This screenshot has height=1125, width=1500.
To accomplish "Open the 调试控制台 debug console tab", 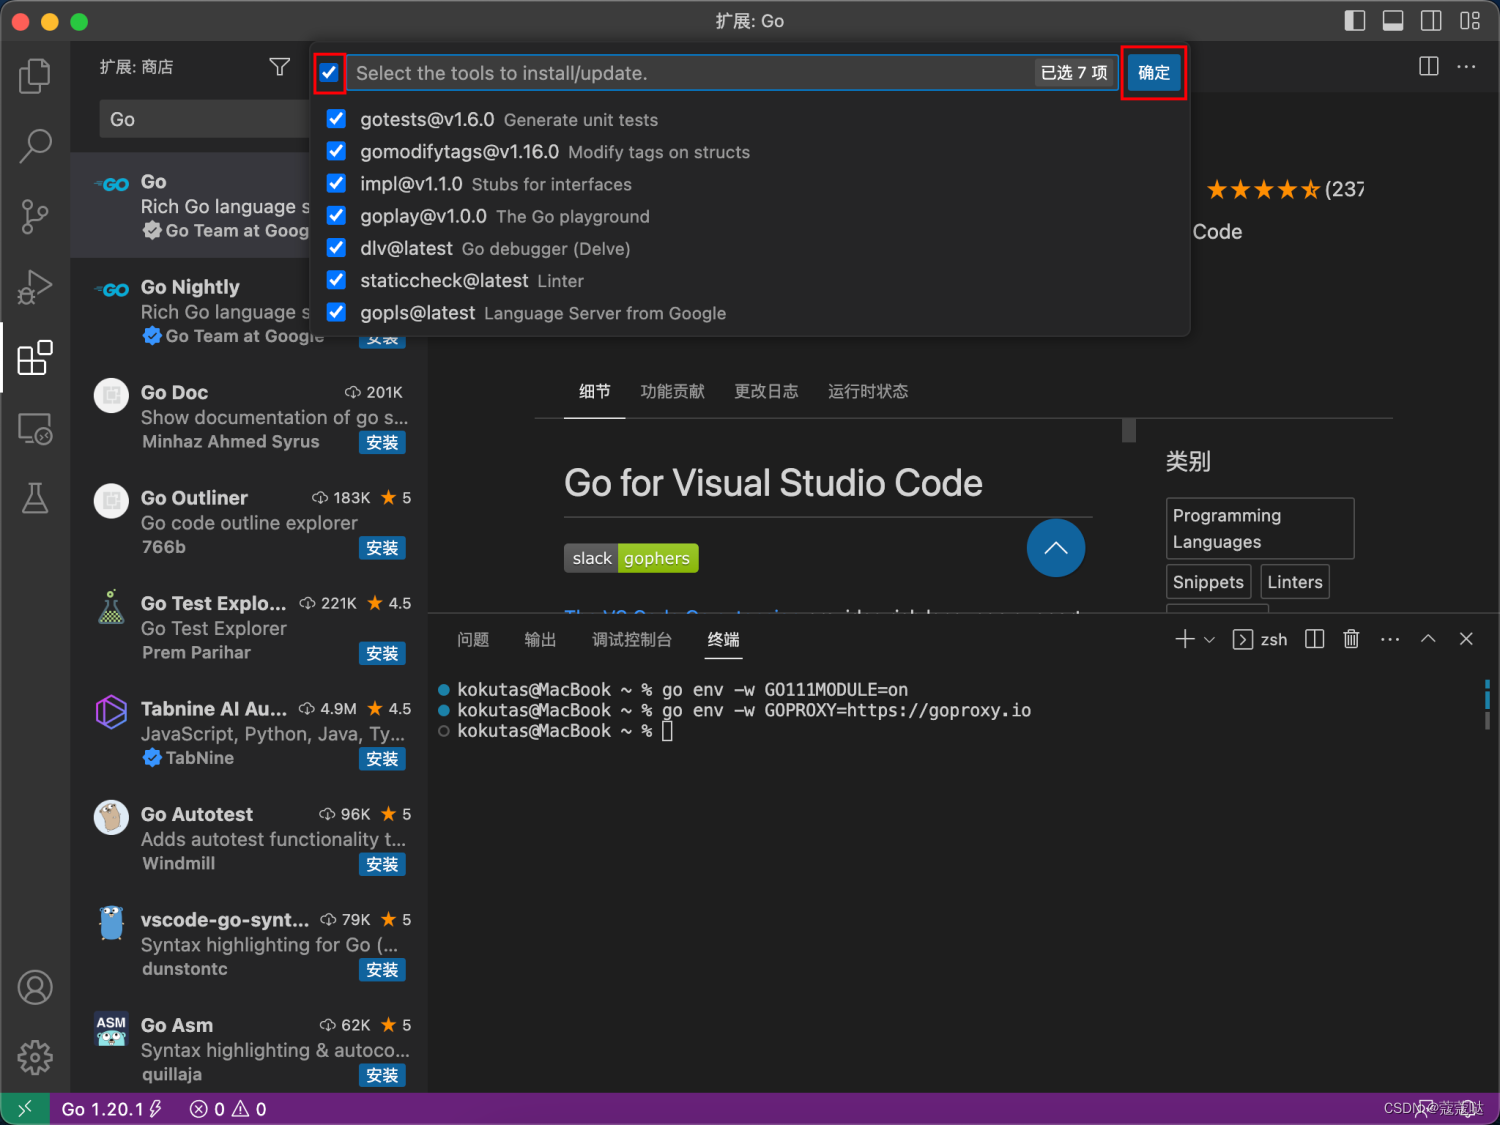I will (632, 640).
